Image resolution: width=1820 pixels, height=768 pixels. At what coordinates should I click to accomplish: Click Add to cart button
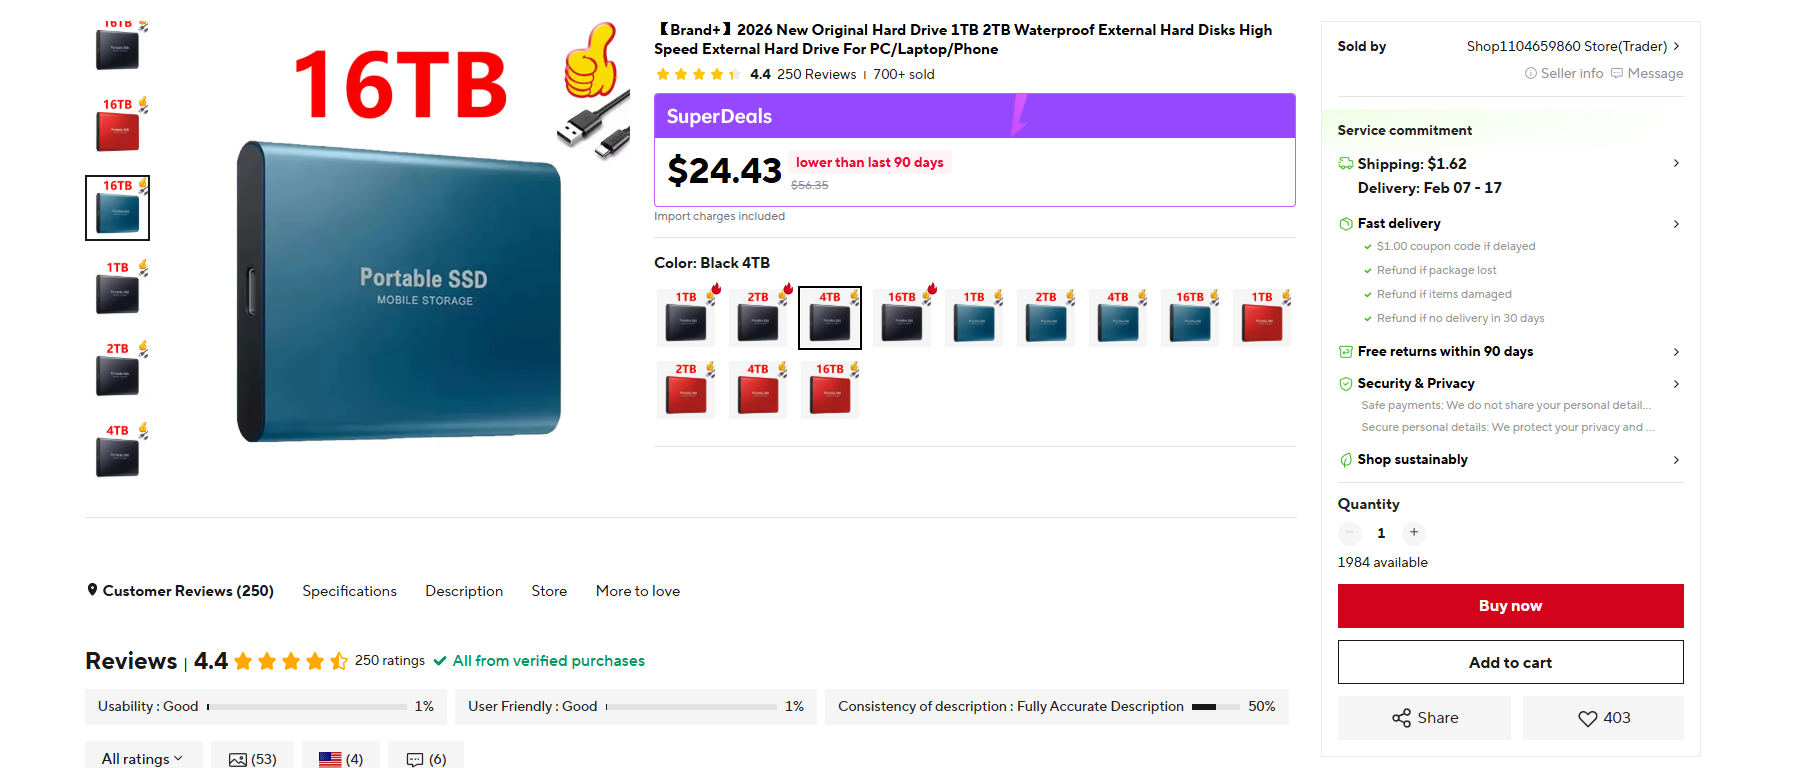point(1510,662)
